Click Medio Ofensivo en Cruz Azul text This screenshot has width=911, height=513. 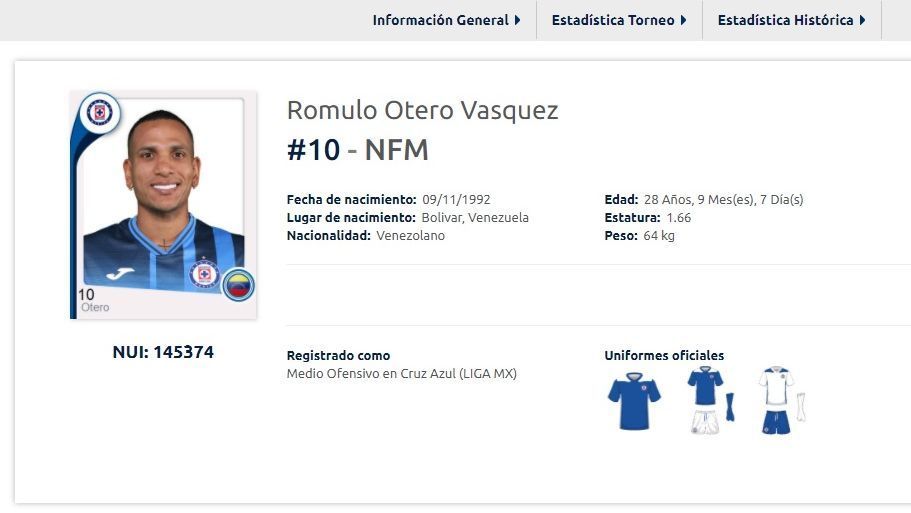pos(401,374)
